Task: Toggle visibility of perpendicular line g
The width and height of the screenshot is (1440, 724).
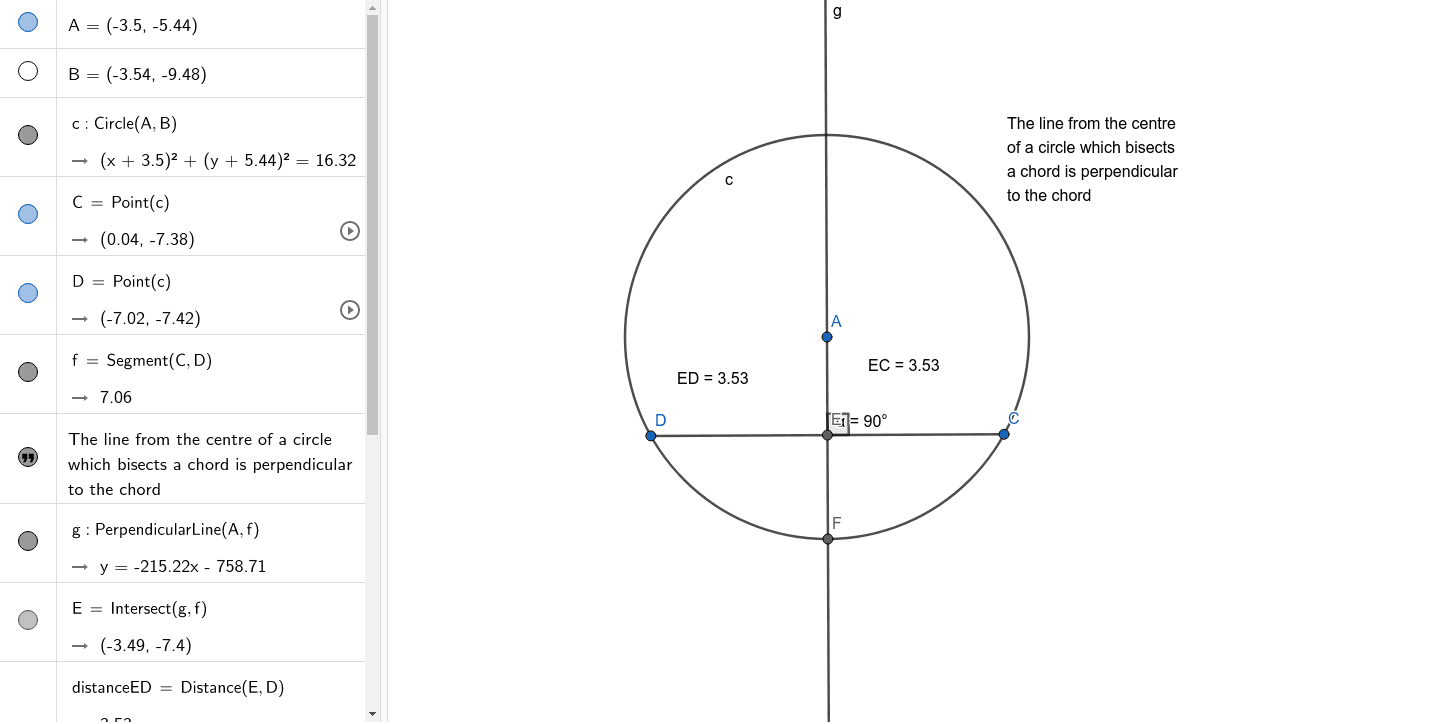Action: (x=28, y=541)
